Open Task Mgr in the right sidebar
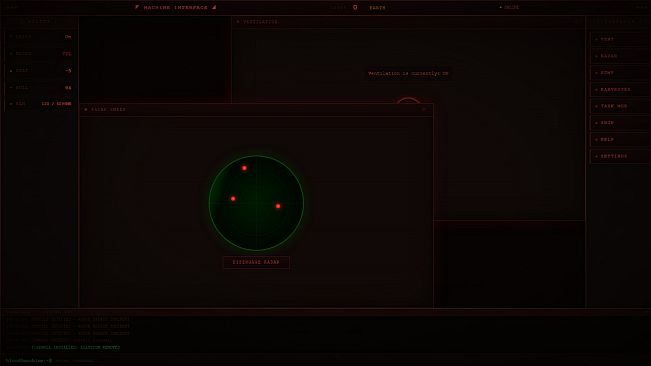651x366 pixels. click(x=620, y=106)
